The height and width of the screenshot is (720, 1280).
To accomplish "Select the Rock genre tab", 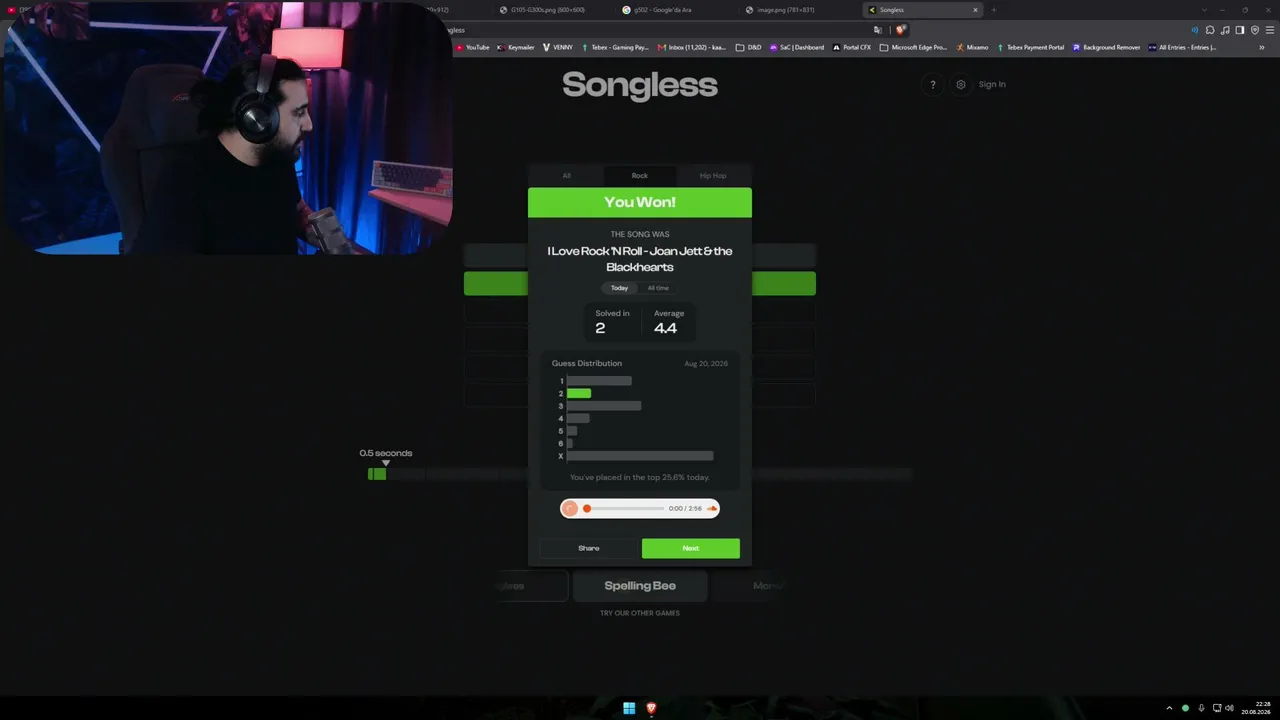I will (x=640, y=176).
